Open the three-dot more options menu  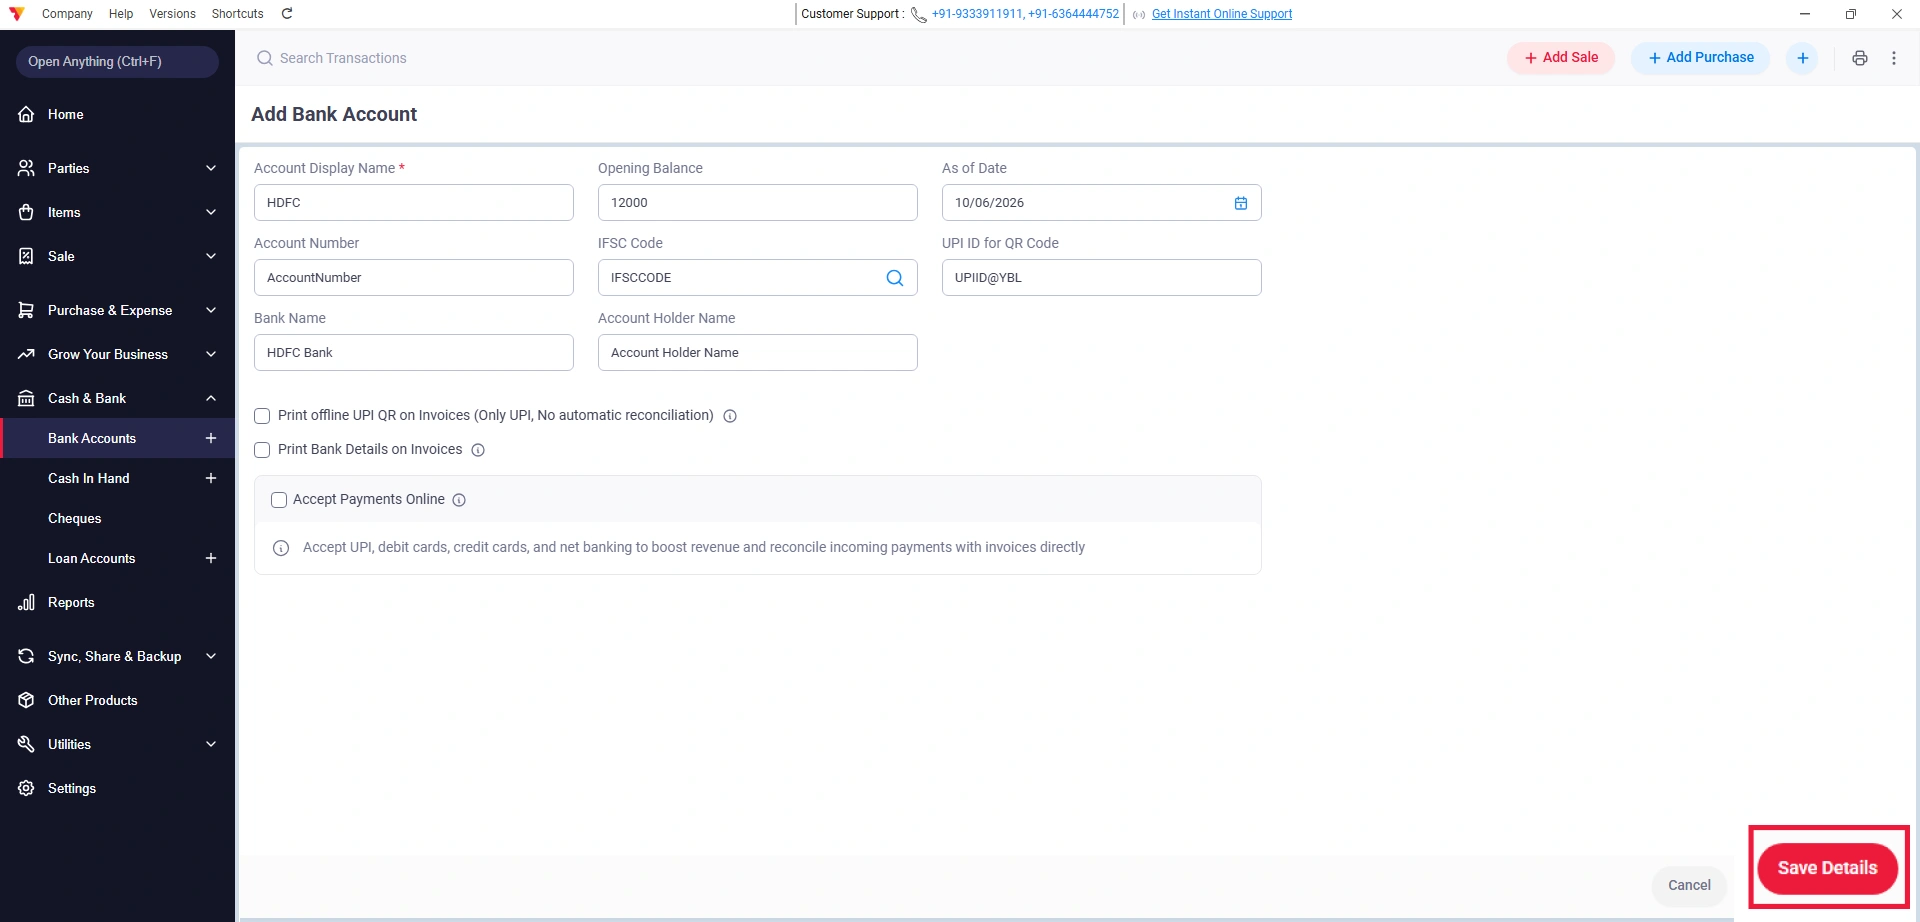[x=1894, y=58]
